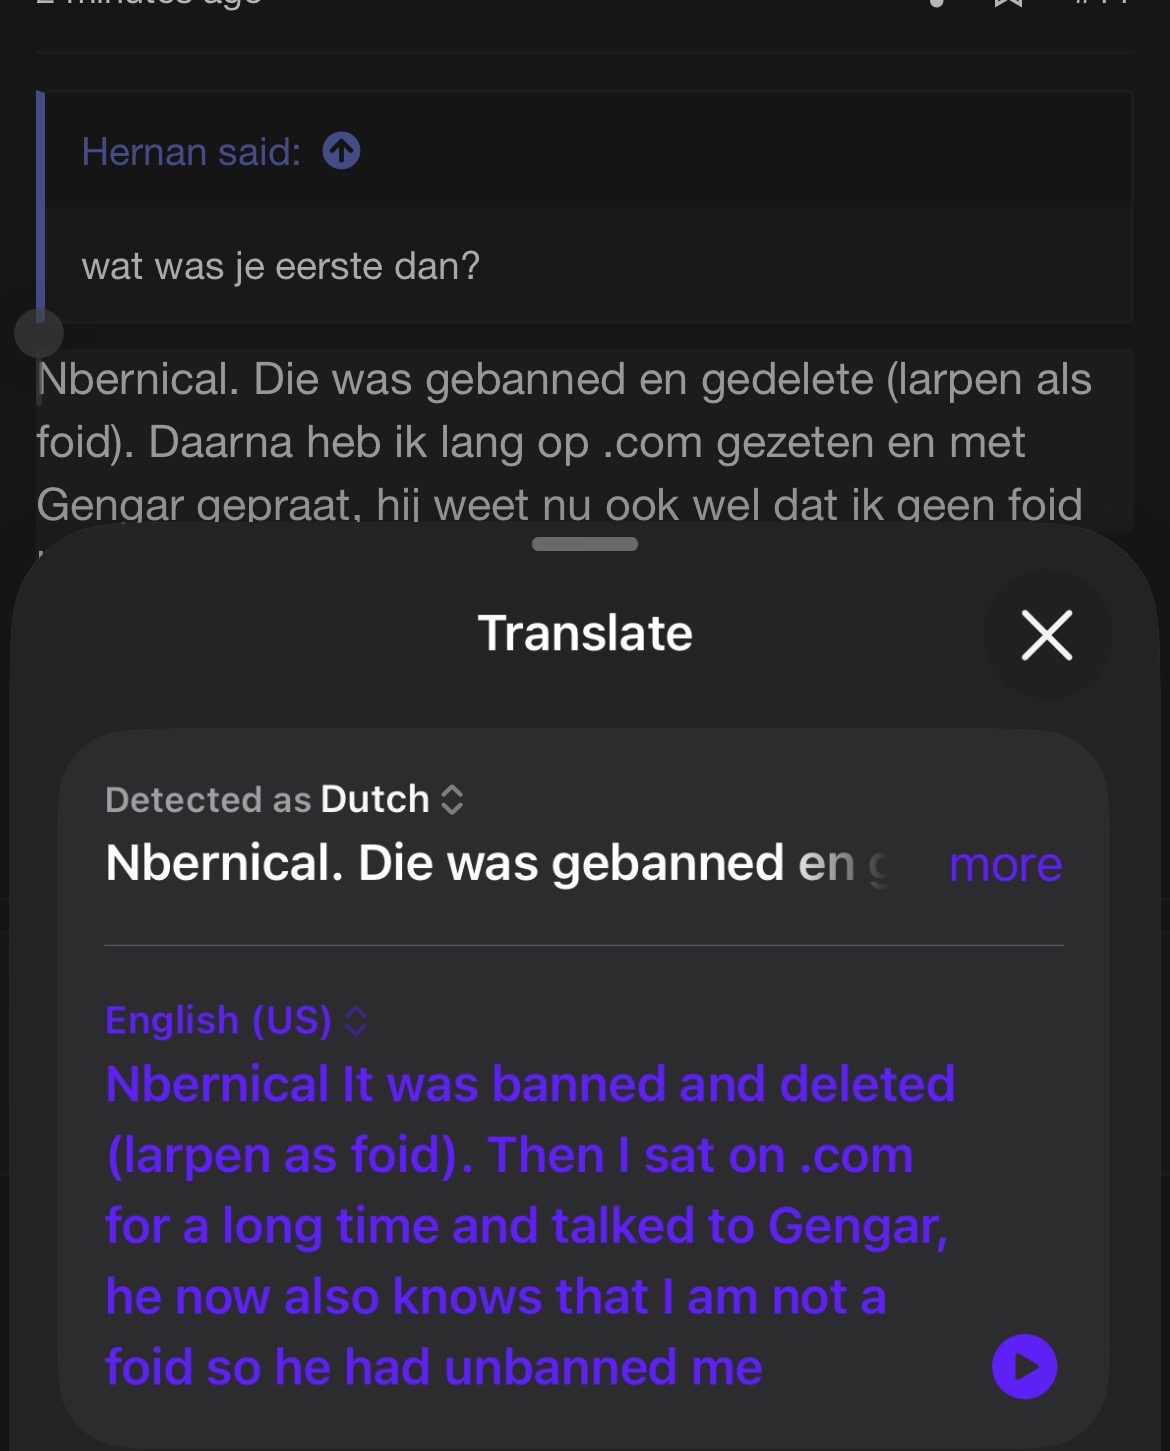Viewport: 1170px width, 1451px height.
Task: Tap the Translate sheet title
Action: pyautogui.click(x=585, y=633)
